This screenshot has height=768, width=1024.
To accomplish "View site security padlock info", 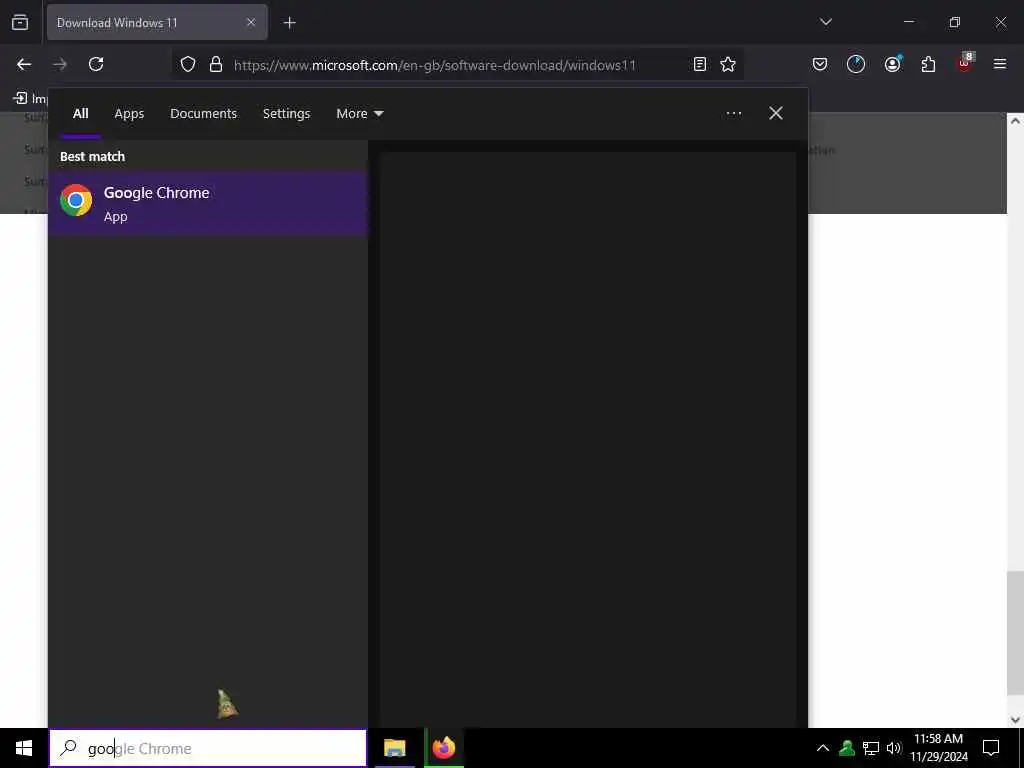I will 216,65.
